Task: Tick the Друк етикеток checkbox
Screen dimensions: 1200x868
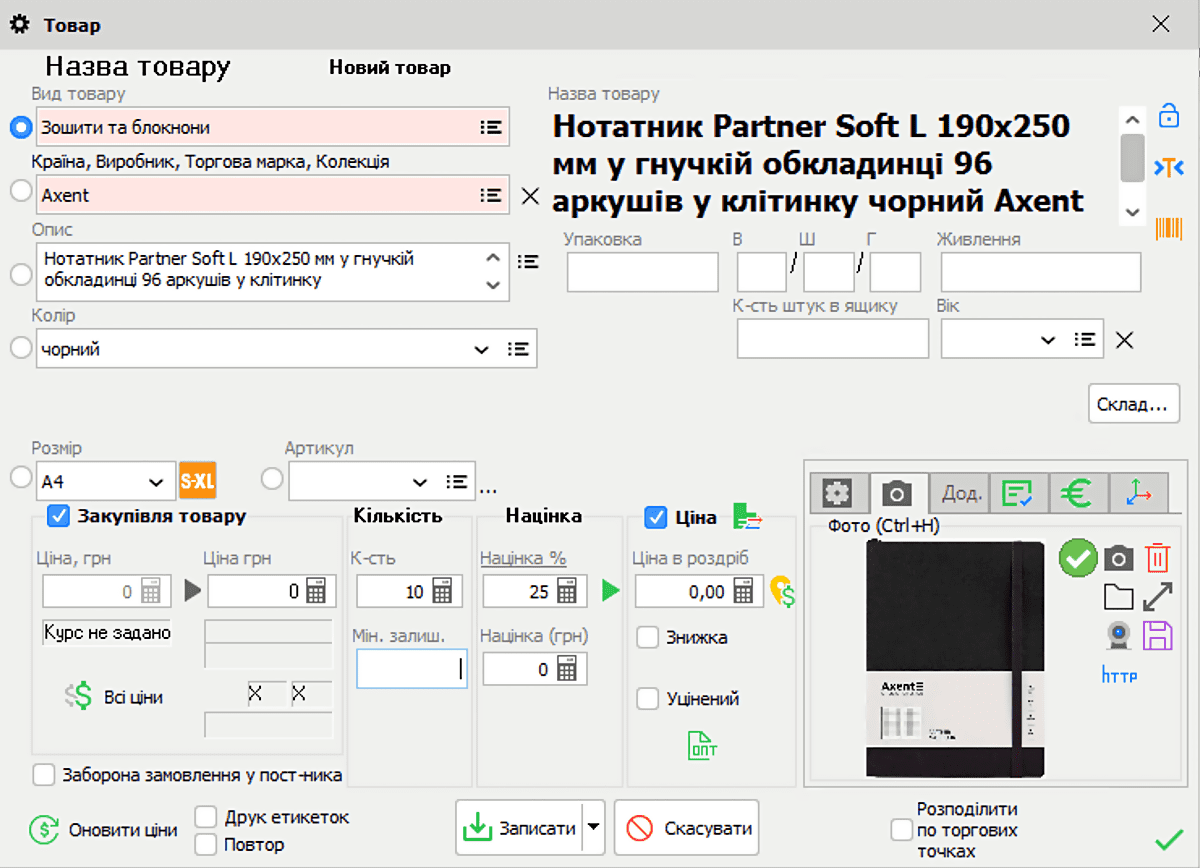Action: (x=206, y=817)
